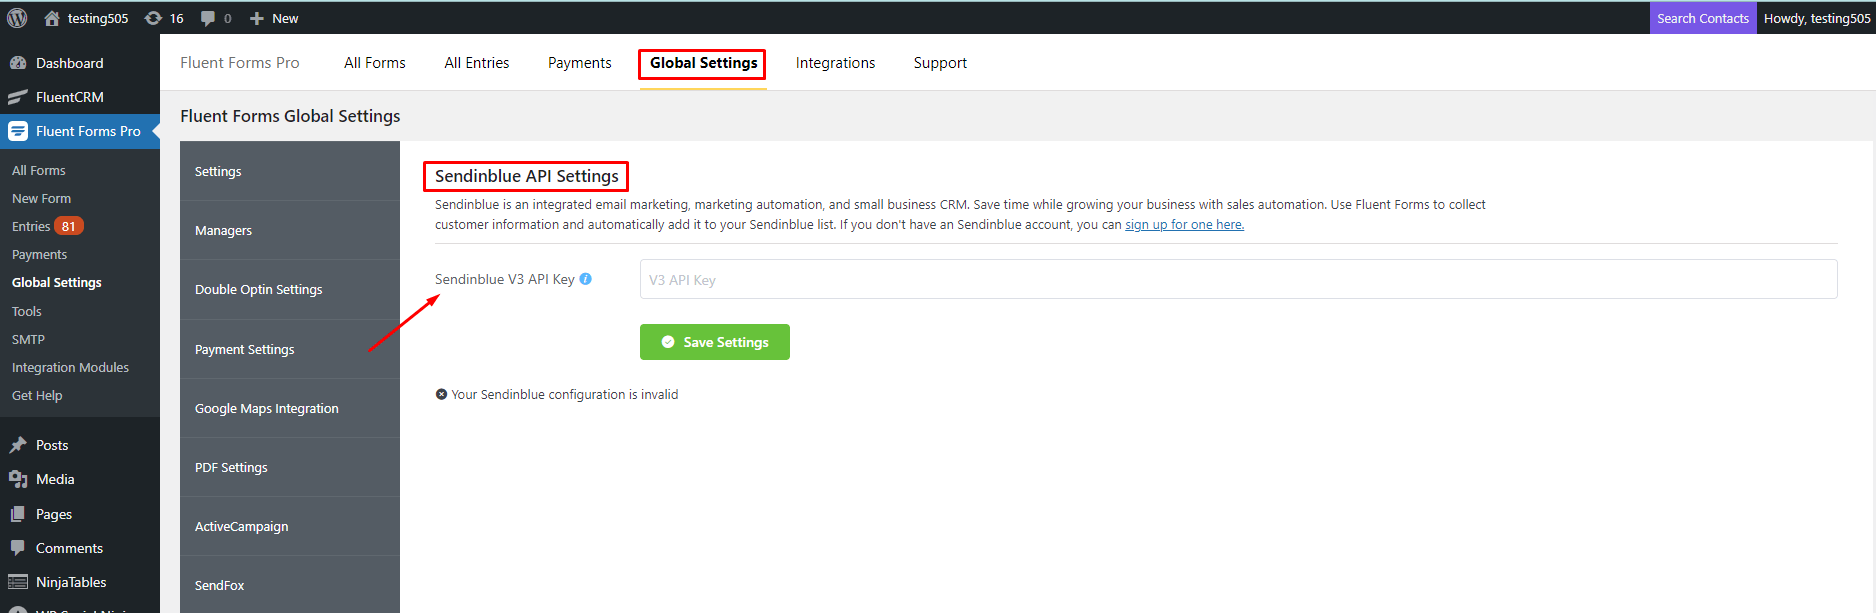Click the FluentCRM sidebar icon
Image resolution: width=1876 pixels, height=613 pixels.
tap(18, 97)
